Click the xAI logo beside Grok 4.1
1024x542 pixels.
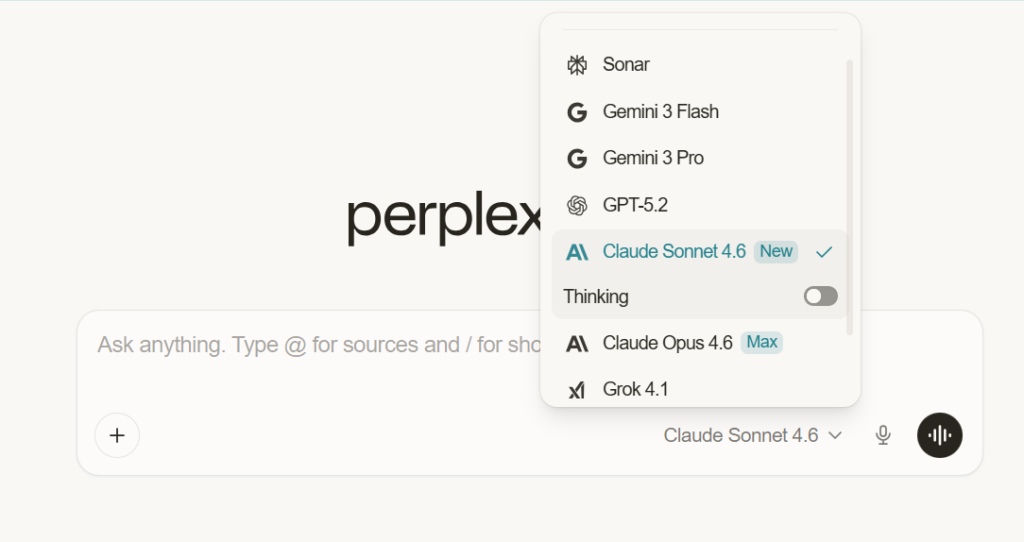point(577,390)
